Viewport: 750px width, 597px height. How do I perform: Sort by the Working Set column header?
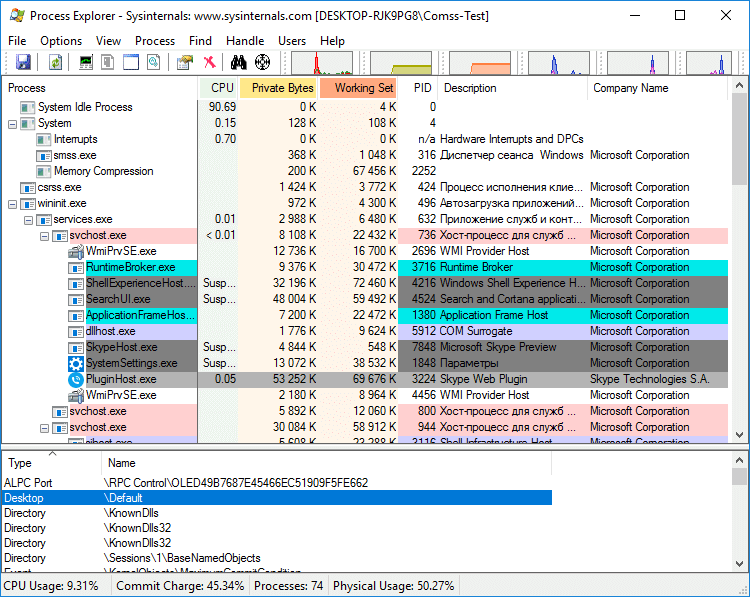coord(358,88)
